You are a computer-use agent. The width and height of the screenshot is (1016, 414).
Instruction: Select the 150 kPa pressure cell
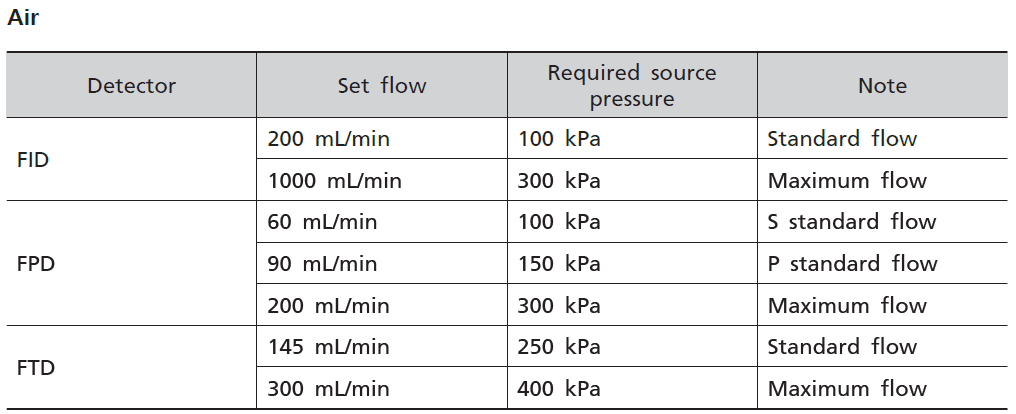pyautogui.click(x=559, y=264)
